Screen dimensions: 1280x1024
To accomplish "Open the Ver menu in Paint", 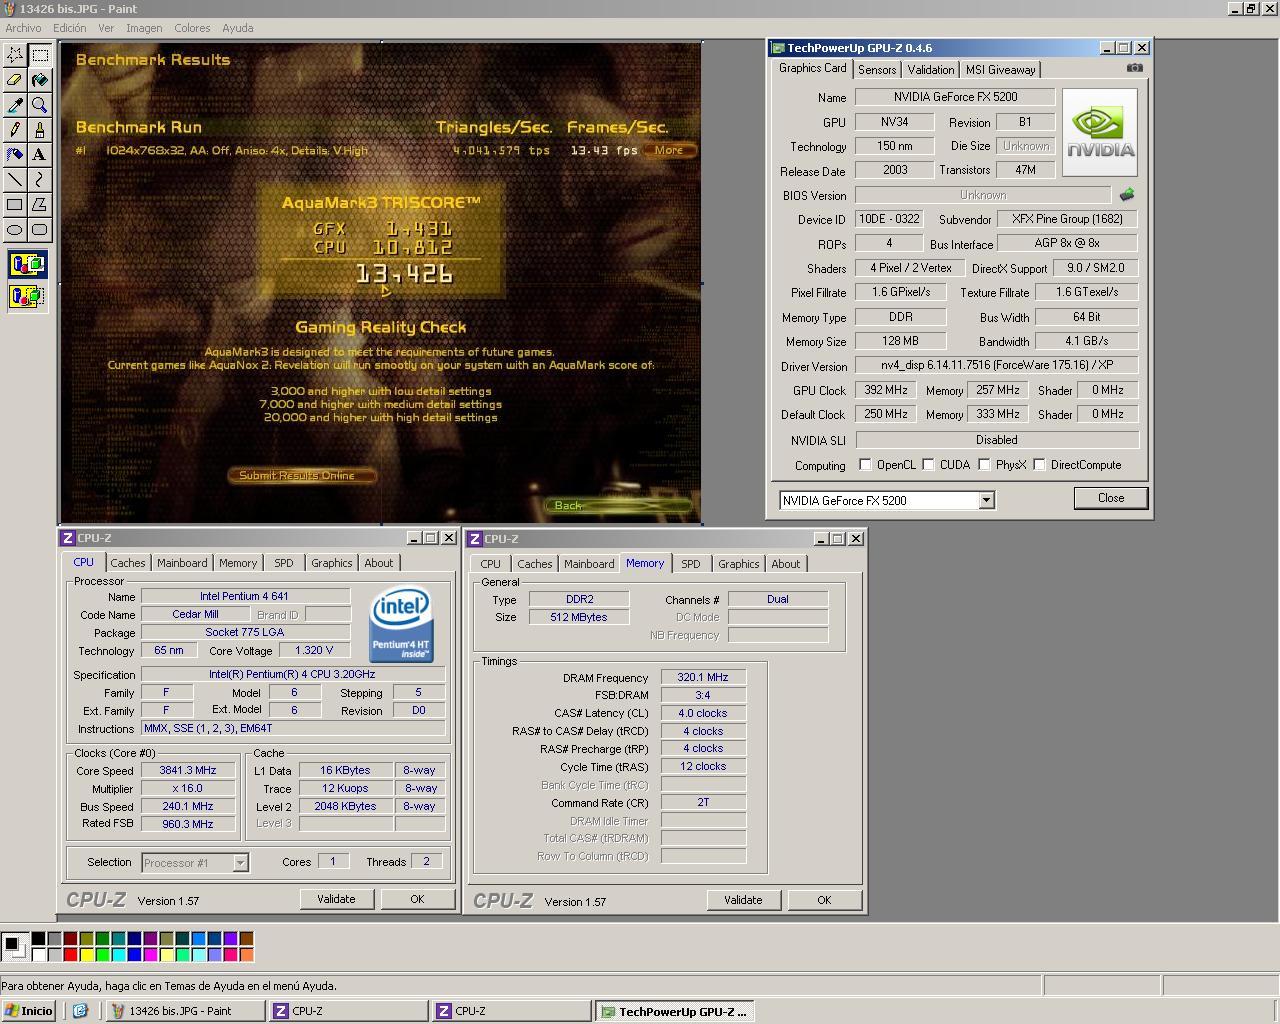I will coord(106,28).
